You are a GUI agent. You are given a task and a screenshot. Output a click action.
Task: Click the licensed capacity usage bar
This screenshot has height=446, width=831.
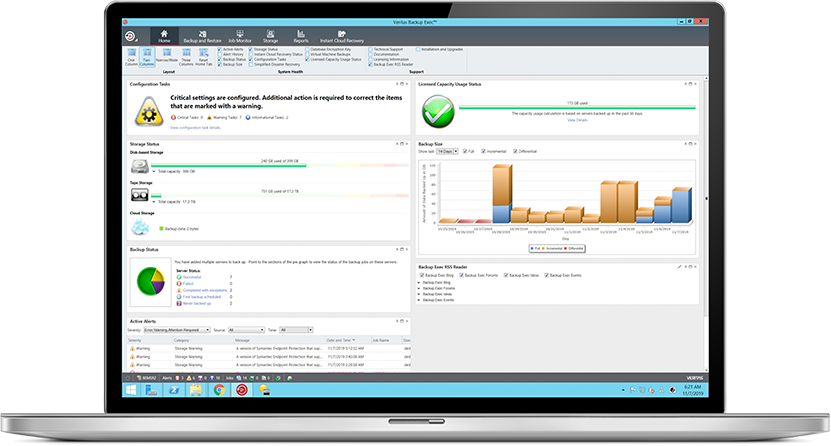click(x=577, y=108)
